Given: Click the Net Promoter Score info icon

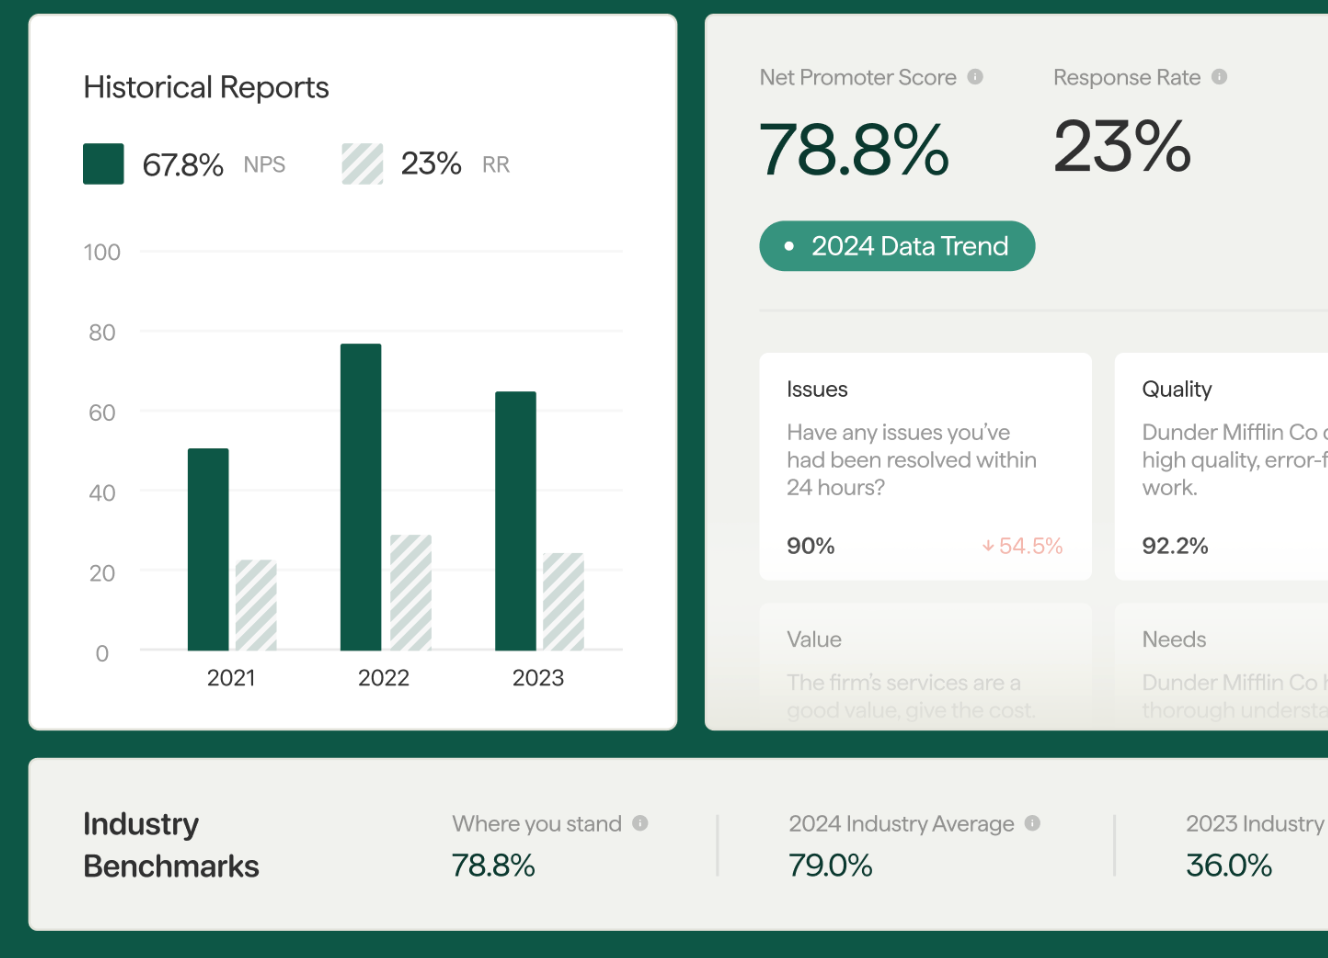Looking at the screenshot, I should click(975, 77).
